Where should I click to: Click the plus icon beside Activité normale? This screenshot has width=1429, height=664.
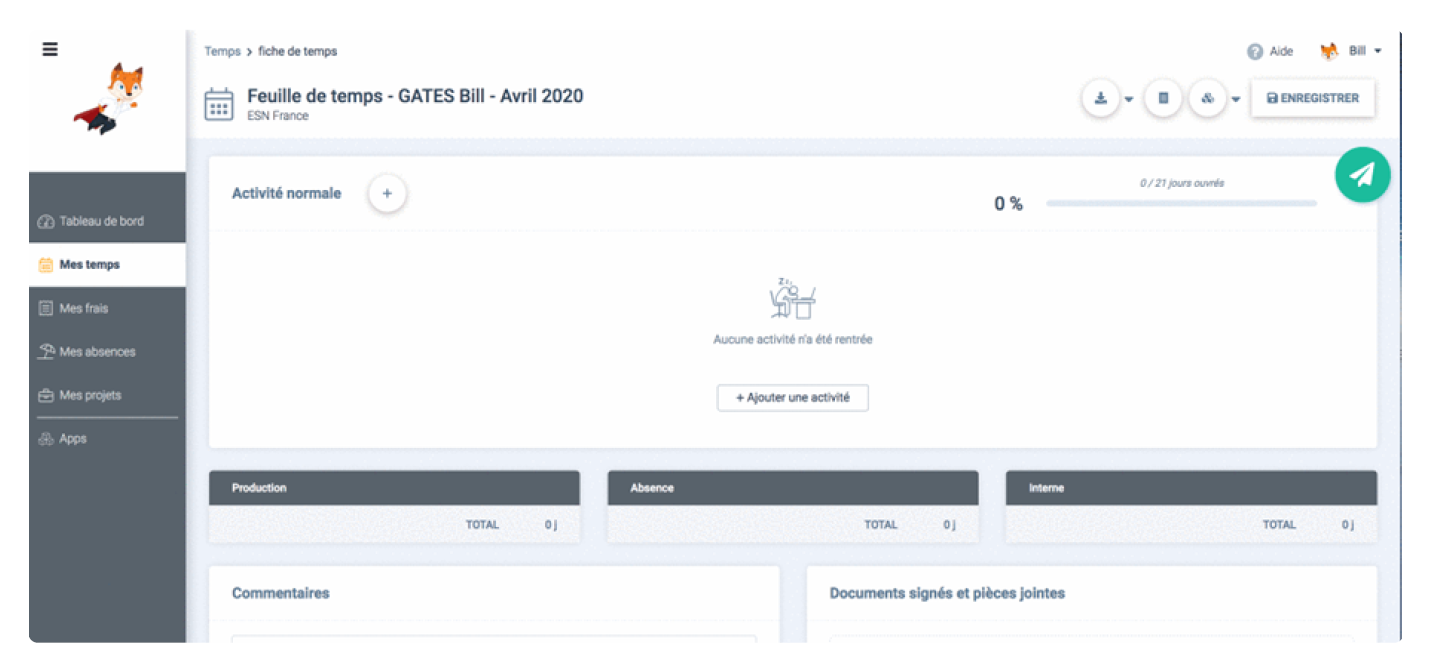tap(387, 193)
